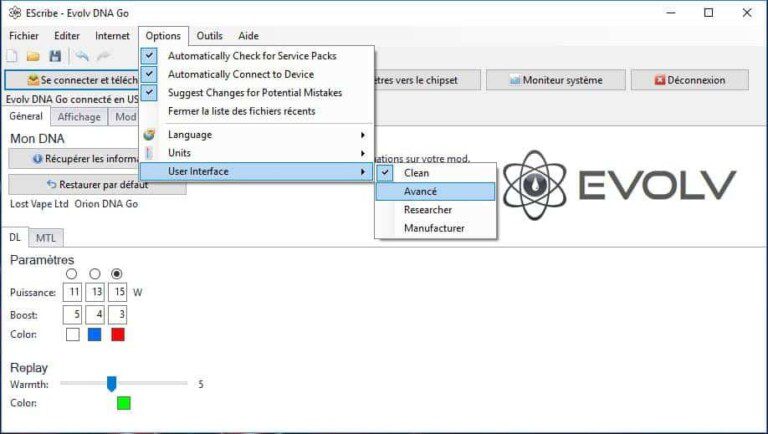Click the 'Lost Vape Ltd' text
The image size is (768, 434).
pos(39,204)
